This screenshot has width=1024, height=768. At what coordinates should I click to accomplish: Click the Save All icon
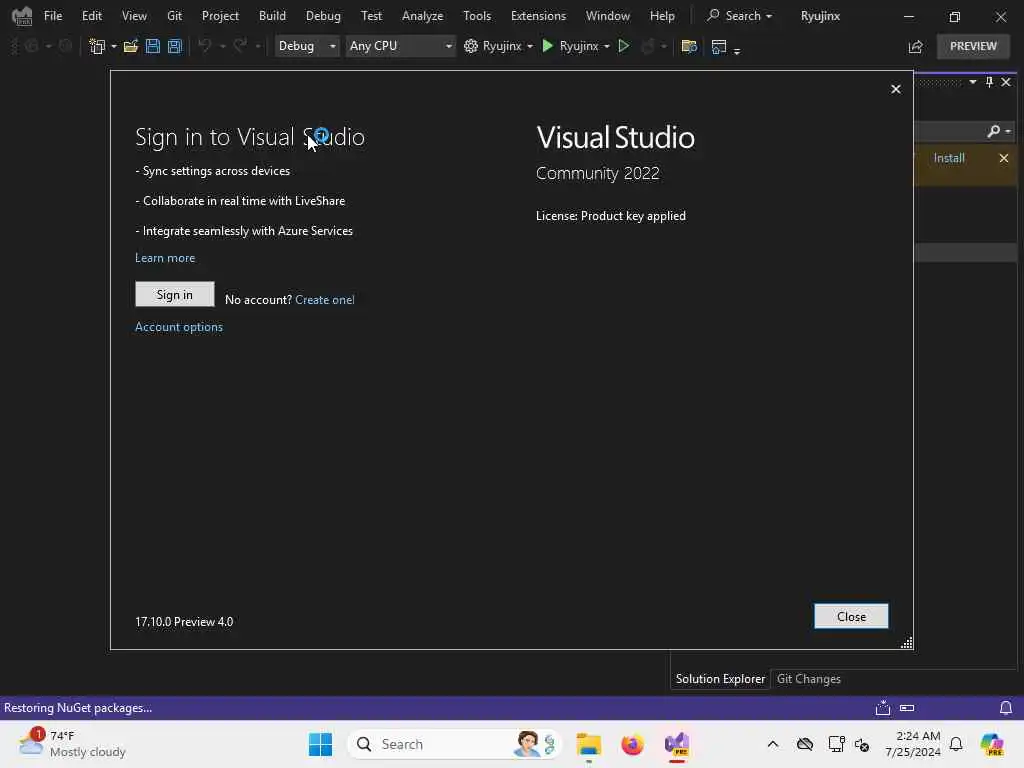pos(174,46)
